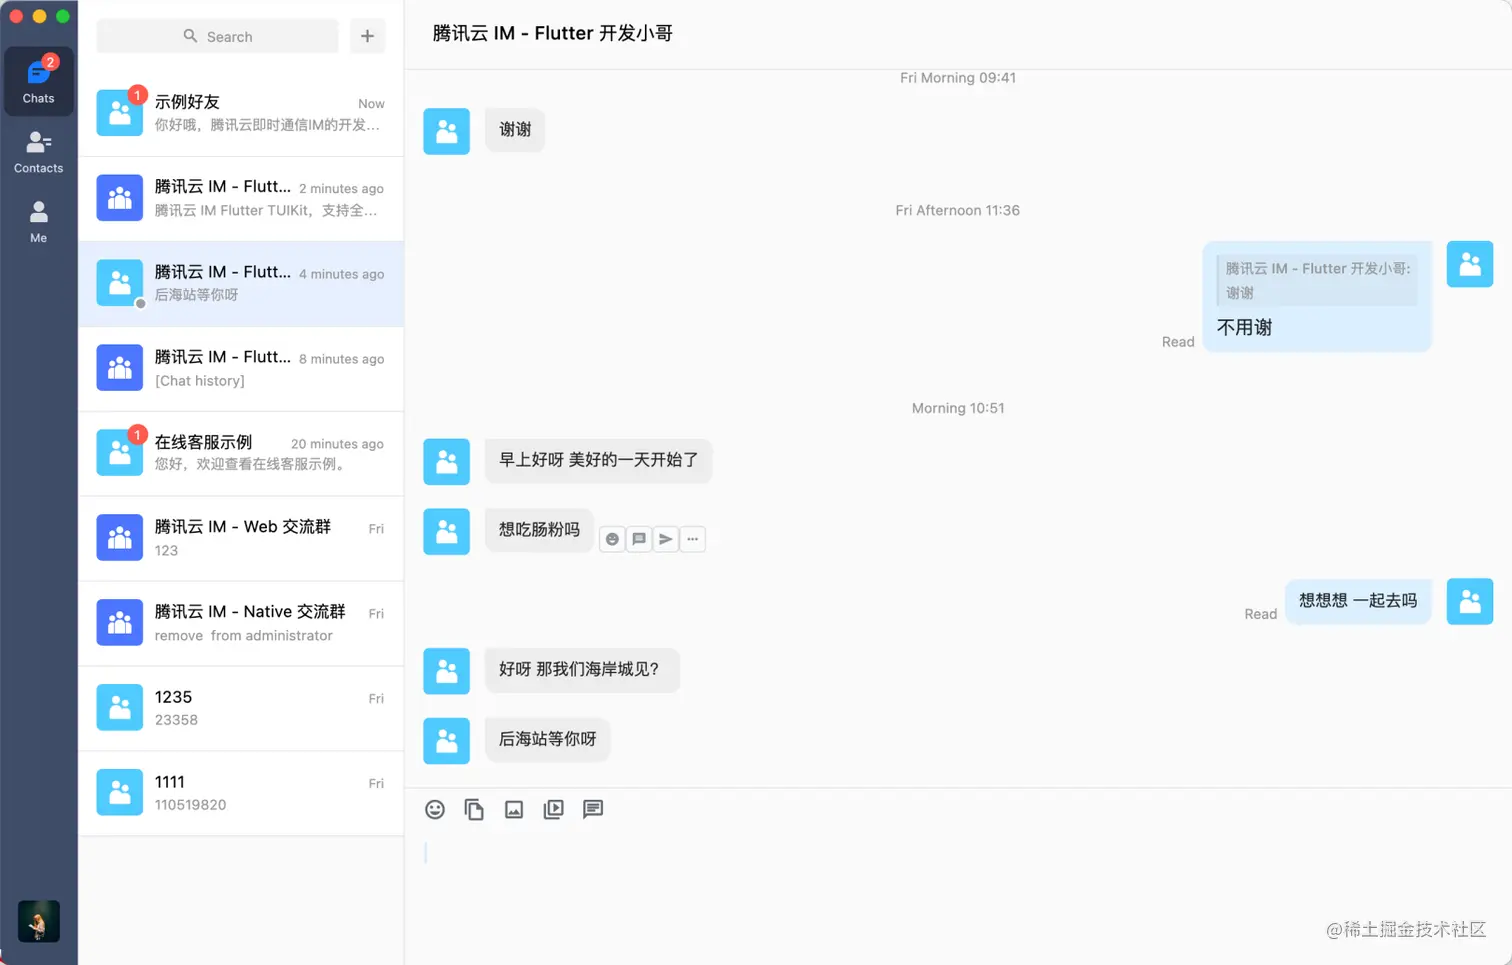Screen dimensions: 1512x965
Task: Click the 想想想 一起去吗 message bubble
Action: pos(1358,601)
